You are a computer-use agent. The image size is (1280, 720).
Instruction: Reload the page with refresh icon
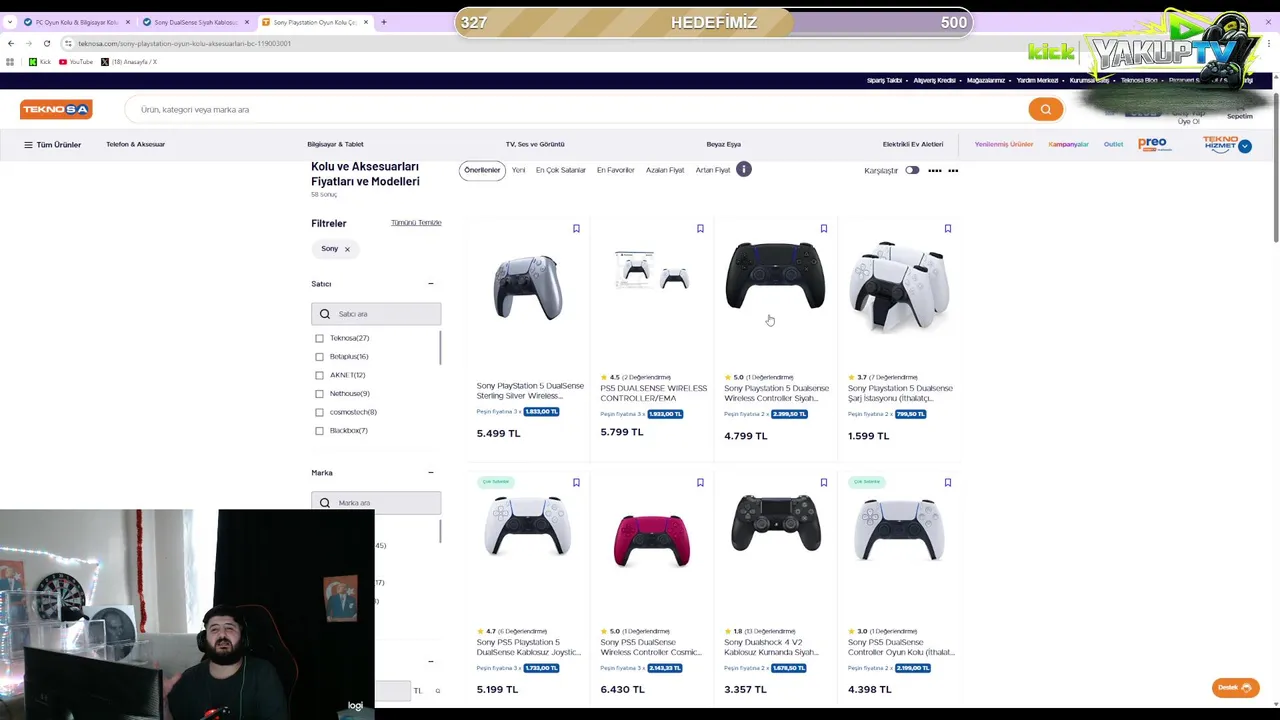point(46,43)
